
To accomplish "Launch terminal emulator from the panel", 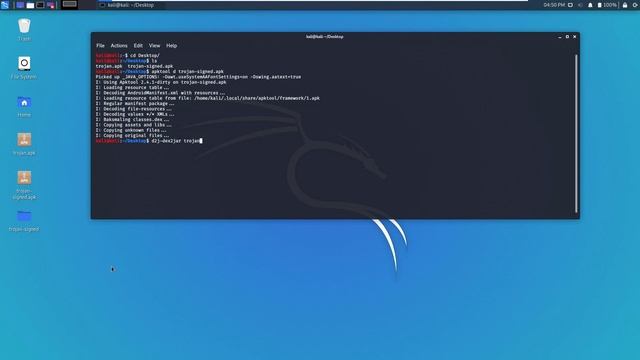I will point(40,5).
